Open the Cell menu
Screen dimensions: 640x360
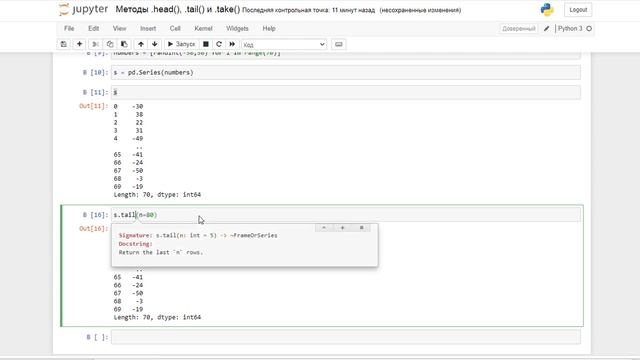(x=175, y=29)
